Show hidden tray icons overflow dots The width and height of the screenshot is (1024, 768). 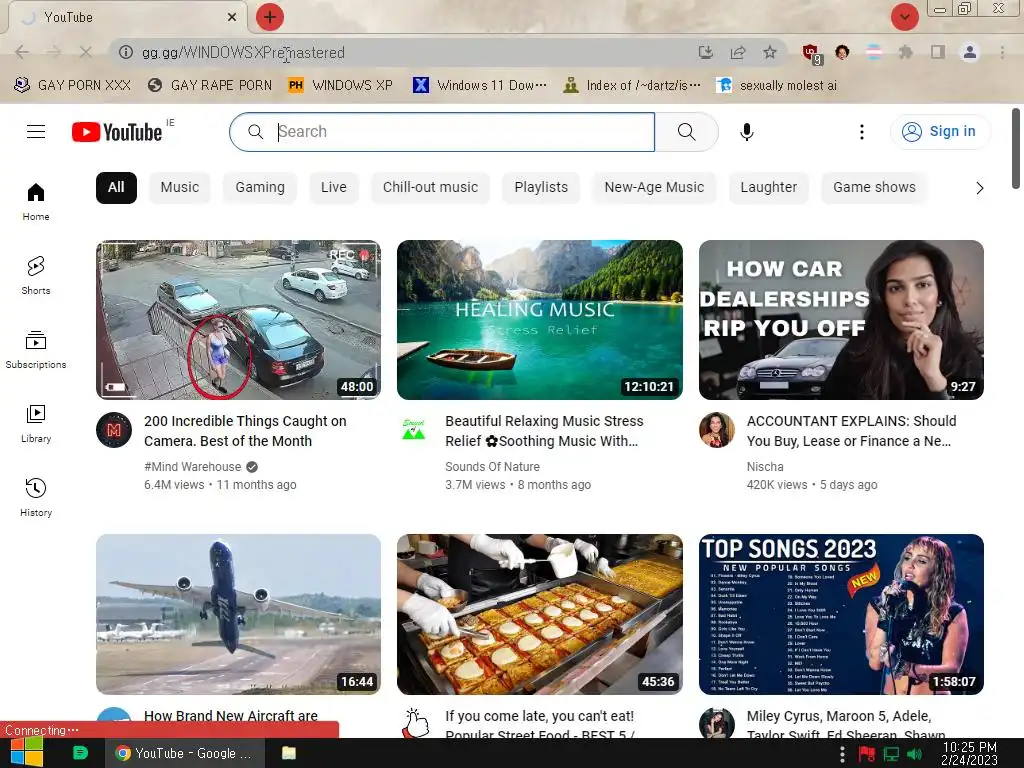coord(842,754)
